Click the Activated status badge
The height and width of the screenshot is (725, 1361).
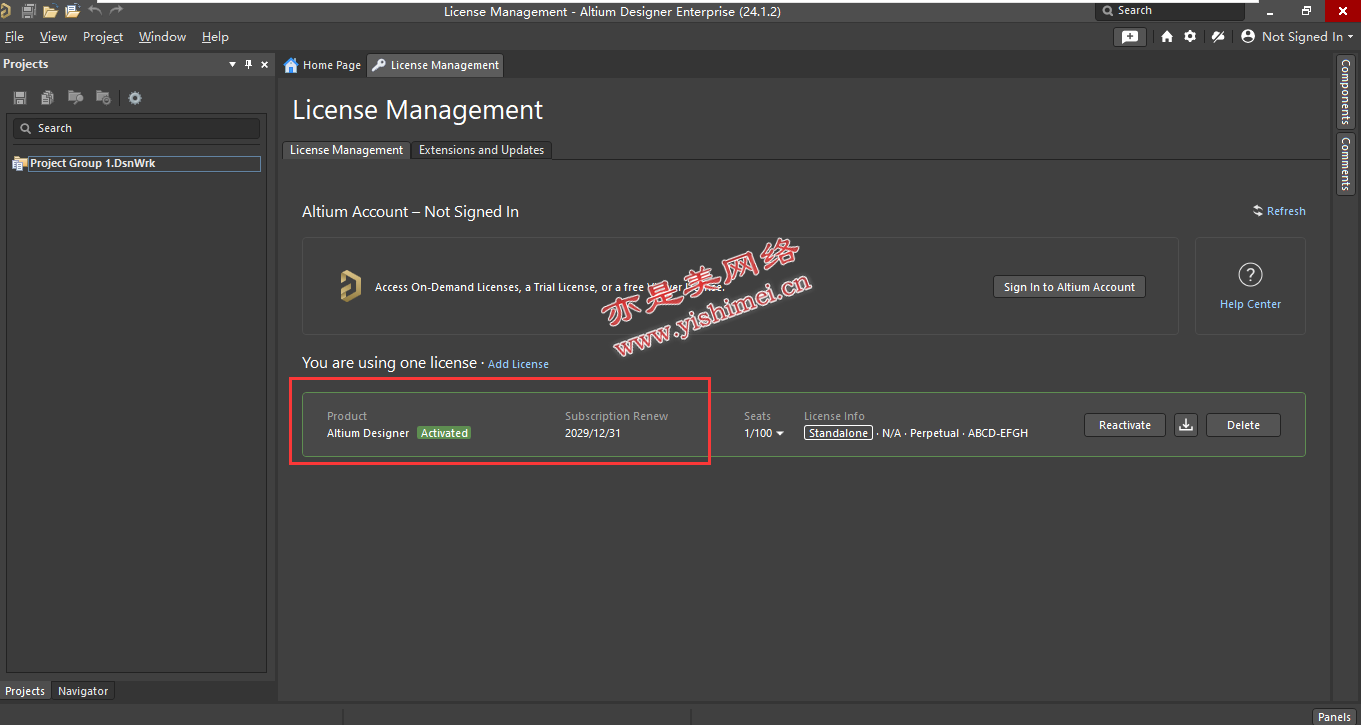[444, 433]
